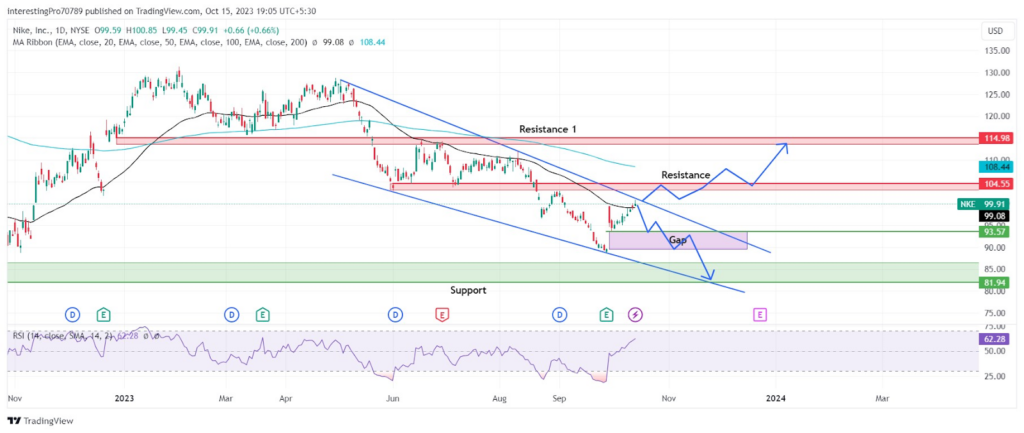
Task: Click the leftmost dividend D marker
Action: coord(72,315)
